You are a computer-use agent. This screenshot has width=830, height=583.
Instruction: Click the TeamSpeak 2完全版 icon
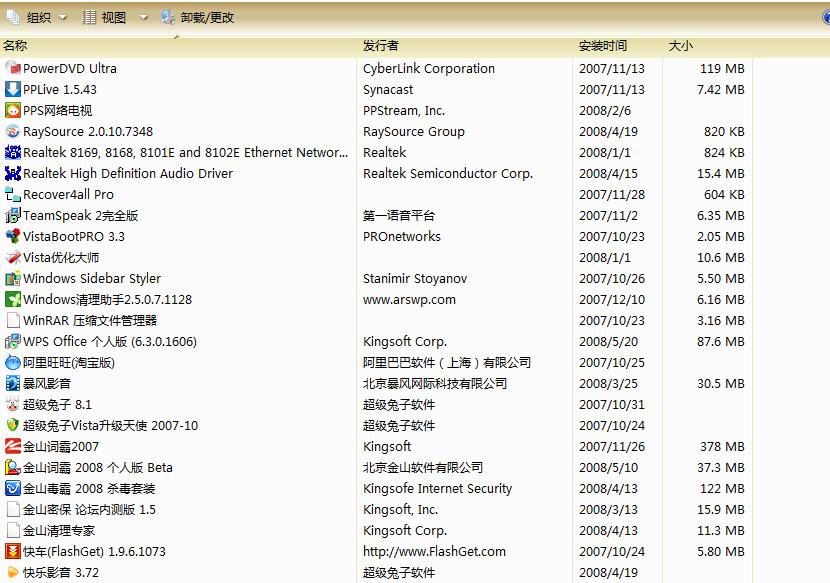click(13, 215)
